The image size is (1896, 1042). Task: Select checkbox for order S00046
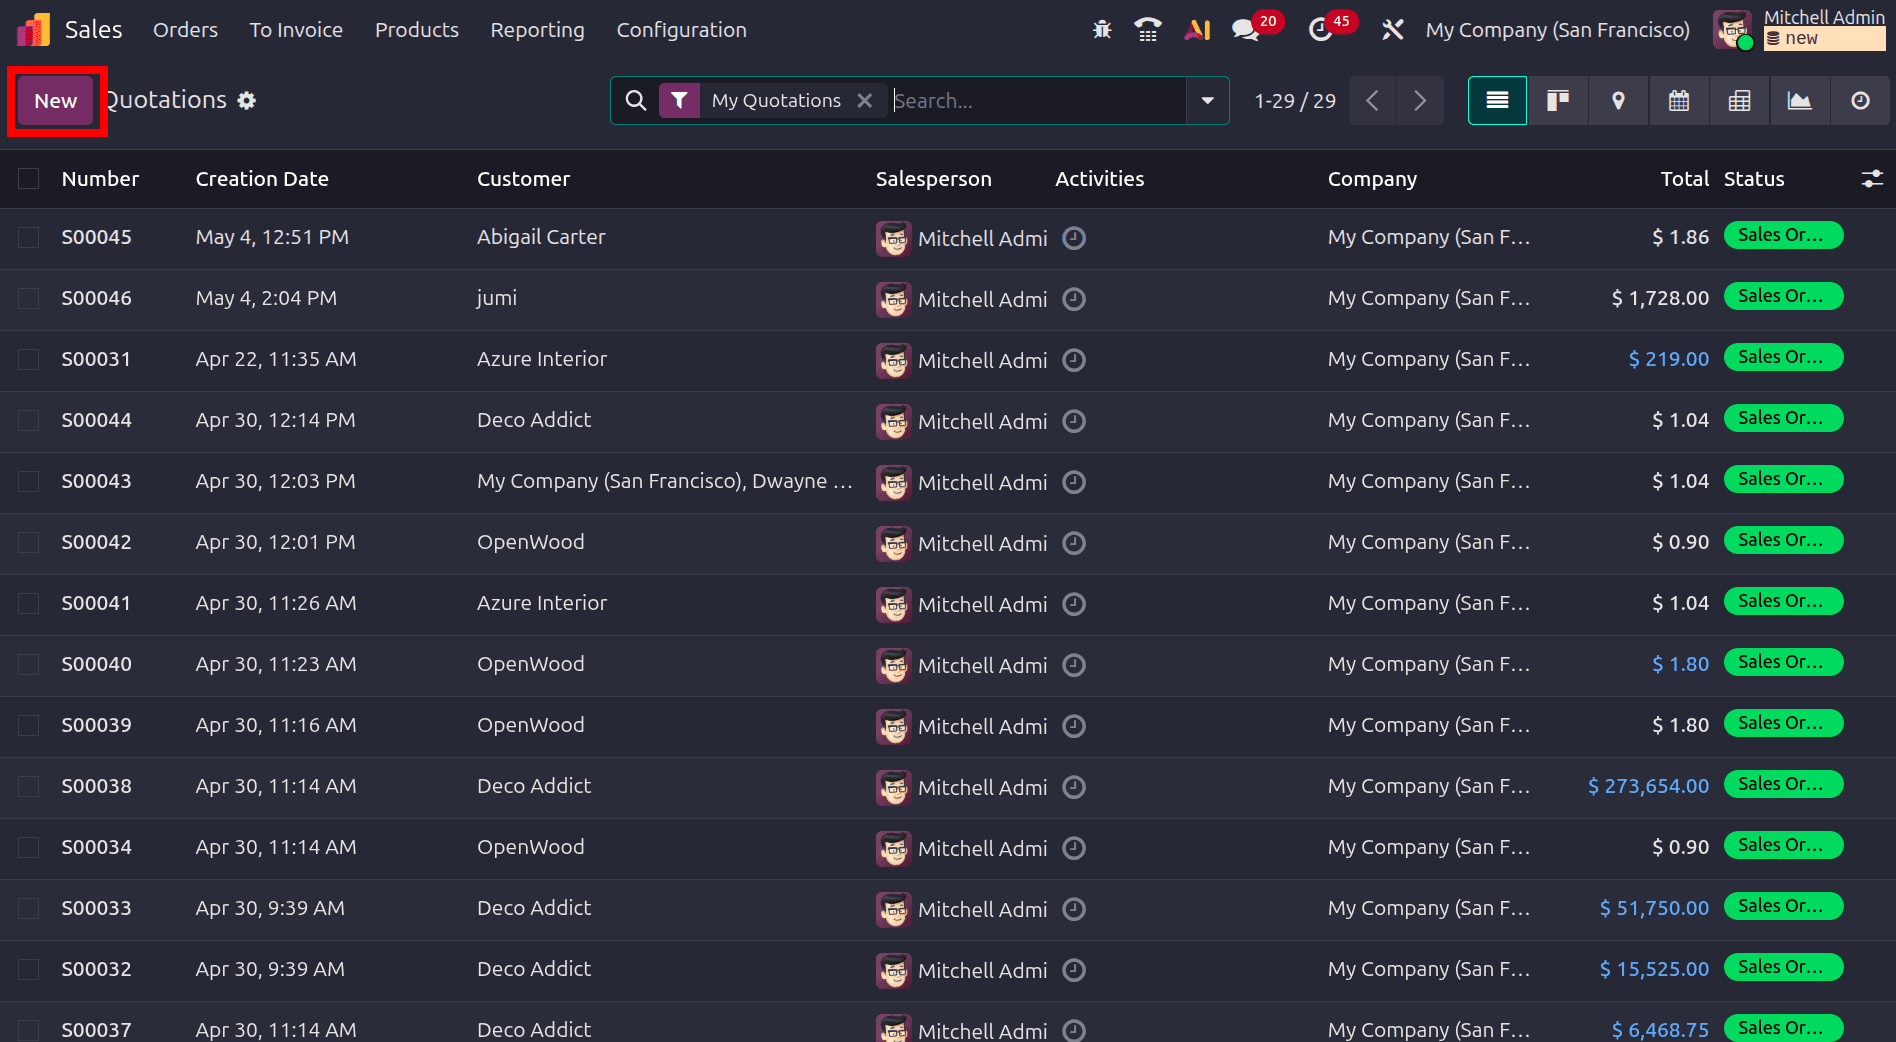[x=29, y=299]
